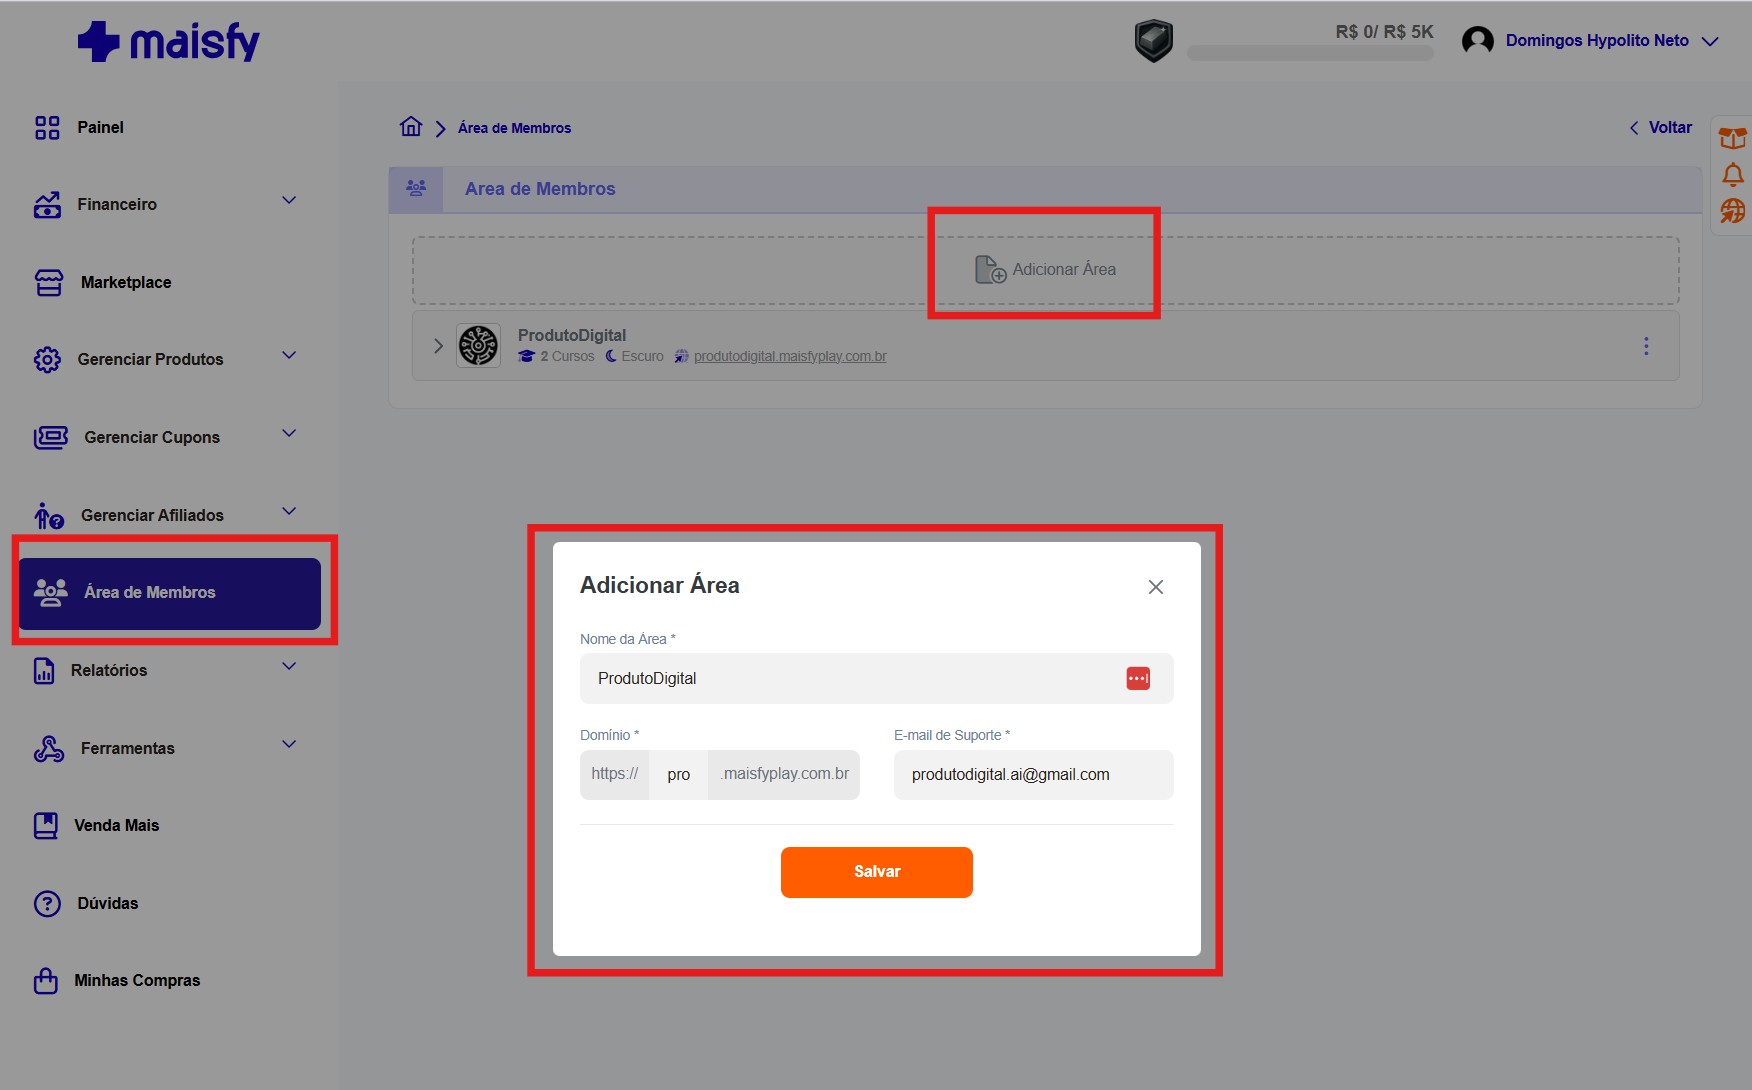The height and width of the screenshot is (1090, 1752).
Task: Click the https:// prefix in Domínio
Action: (615, 774)
